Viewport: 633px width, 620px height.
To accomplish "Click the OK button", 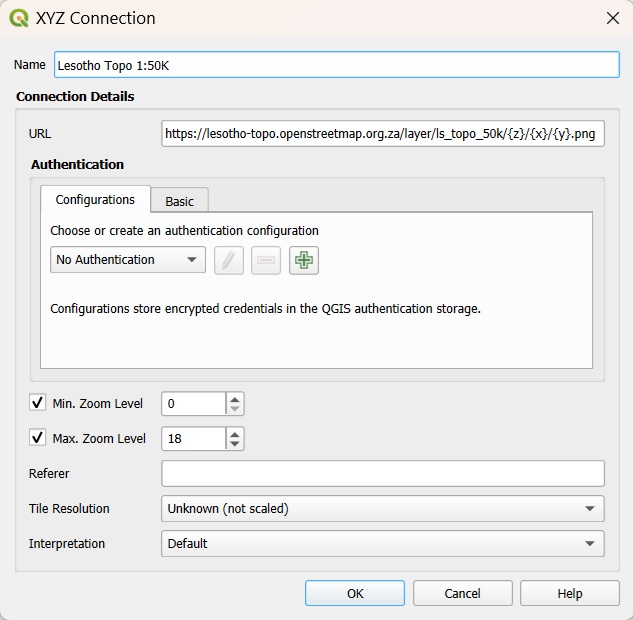I will [355, 593].
